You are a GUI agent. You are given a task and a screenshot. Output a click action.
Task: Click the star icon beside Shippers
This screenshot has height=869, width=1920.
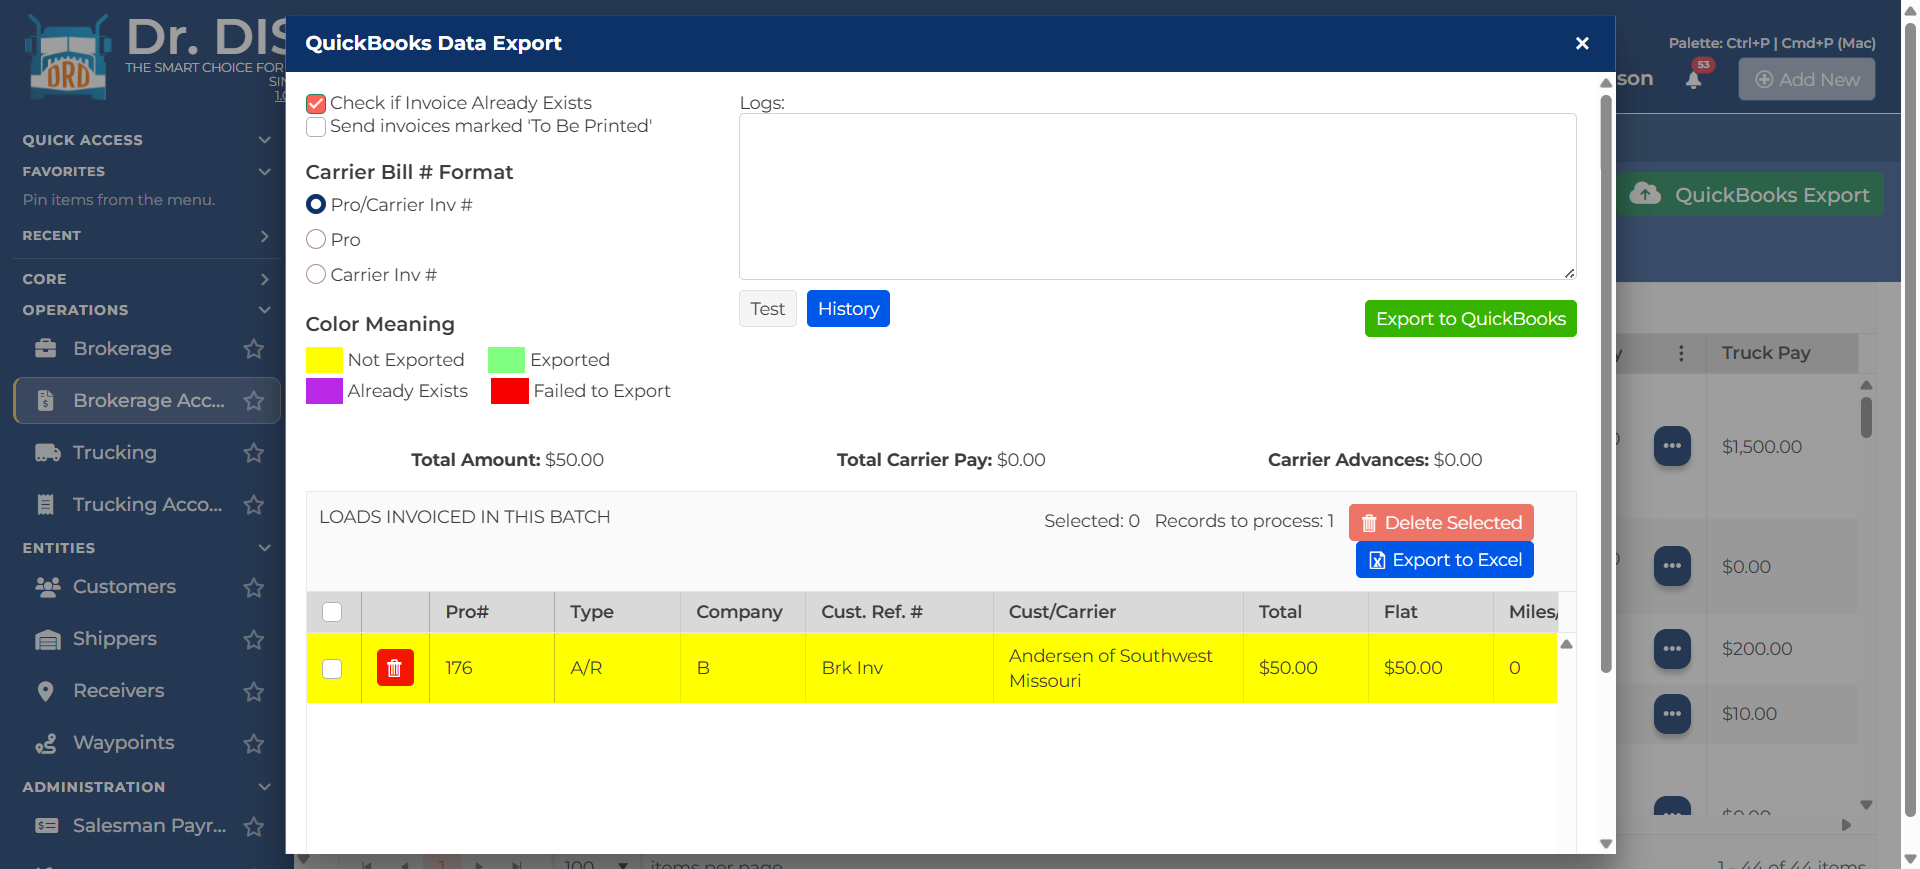pos(254,639)
